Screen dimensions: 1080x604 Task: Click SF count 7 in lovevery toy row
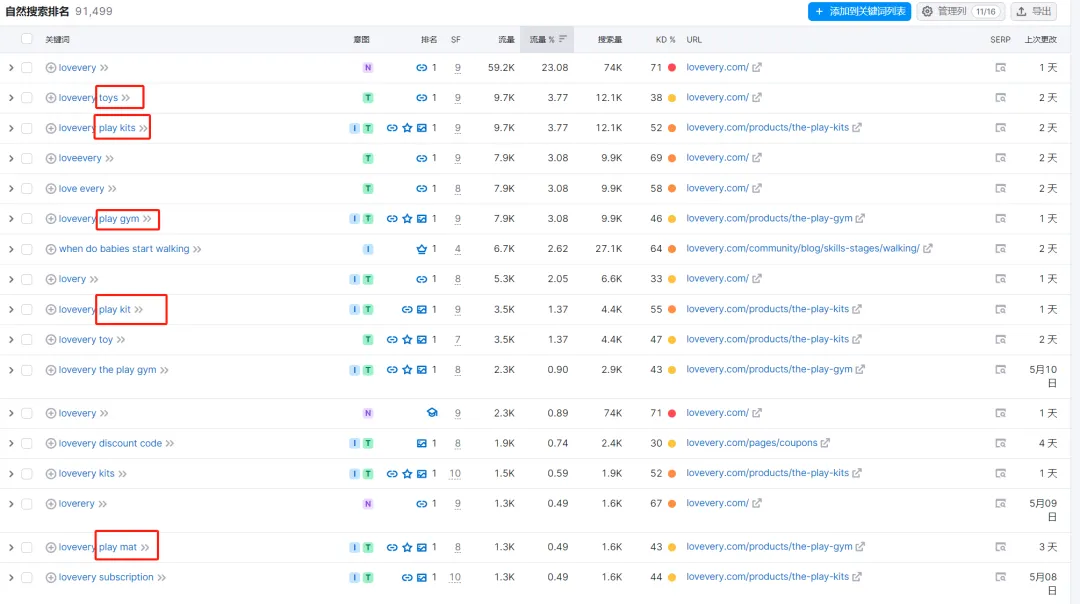[457, 340]
